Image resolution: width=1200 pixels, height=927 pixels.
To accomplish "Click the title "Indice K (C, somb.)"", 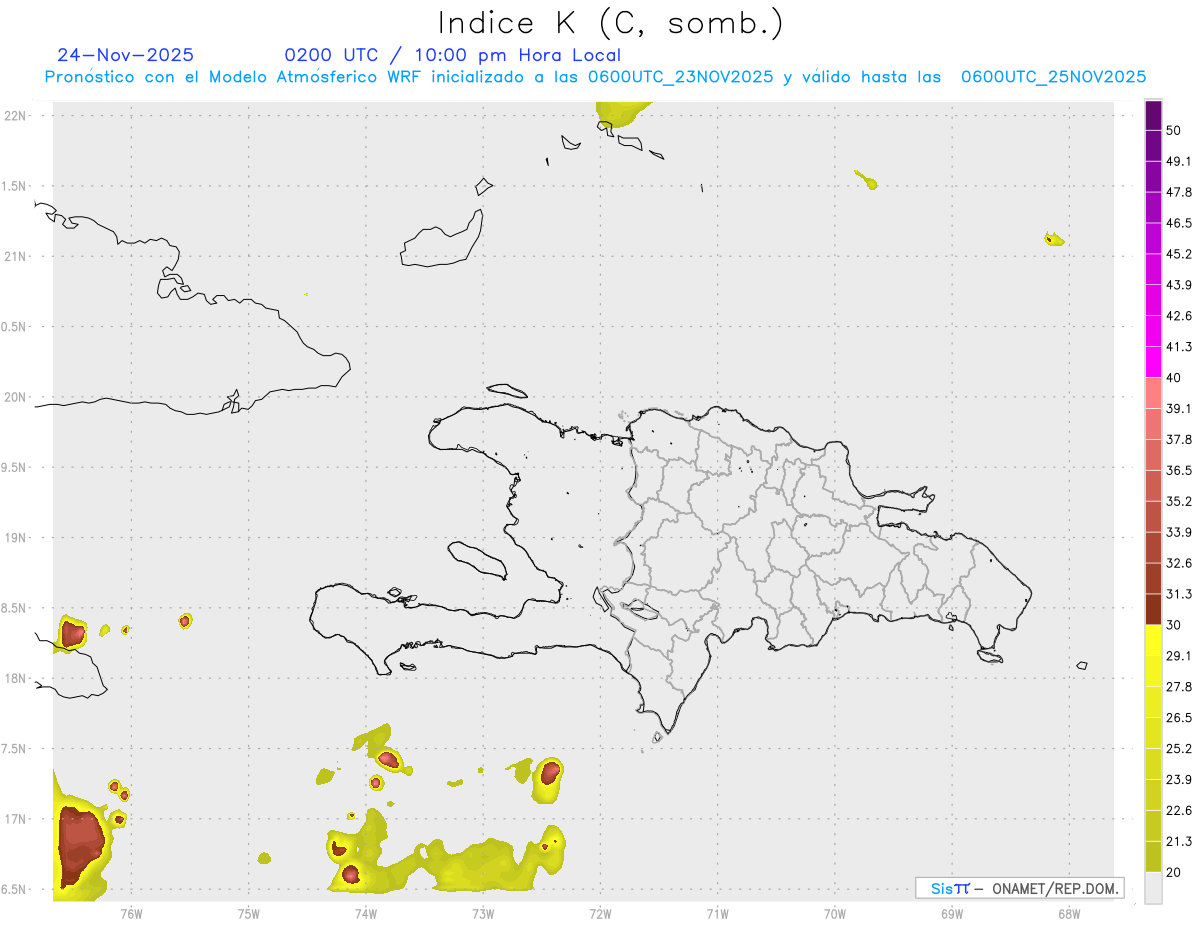I will point(610,23).
